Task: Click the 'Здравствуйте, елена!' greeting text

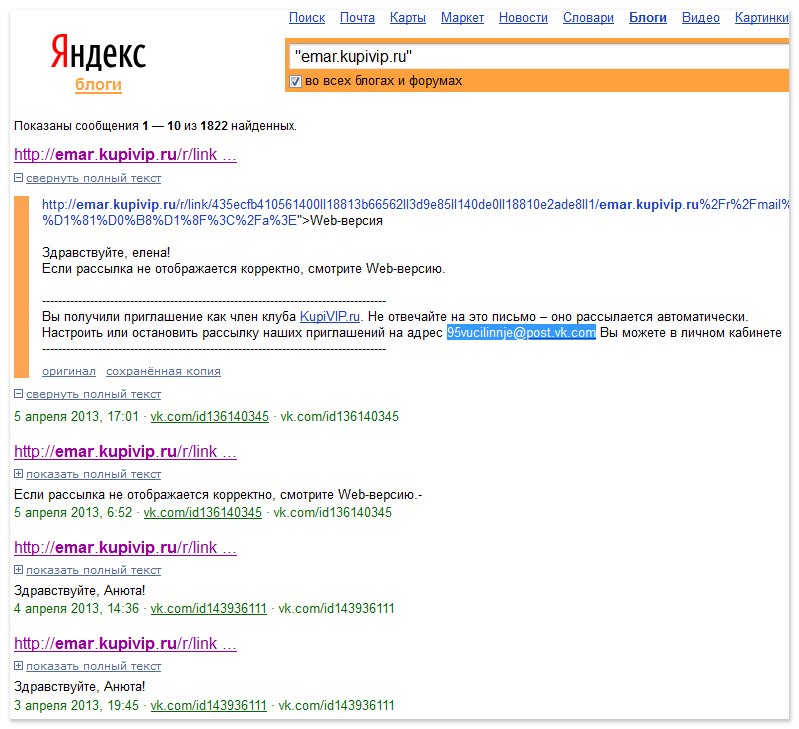Action: pos(106,252)
